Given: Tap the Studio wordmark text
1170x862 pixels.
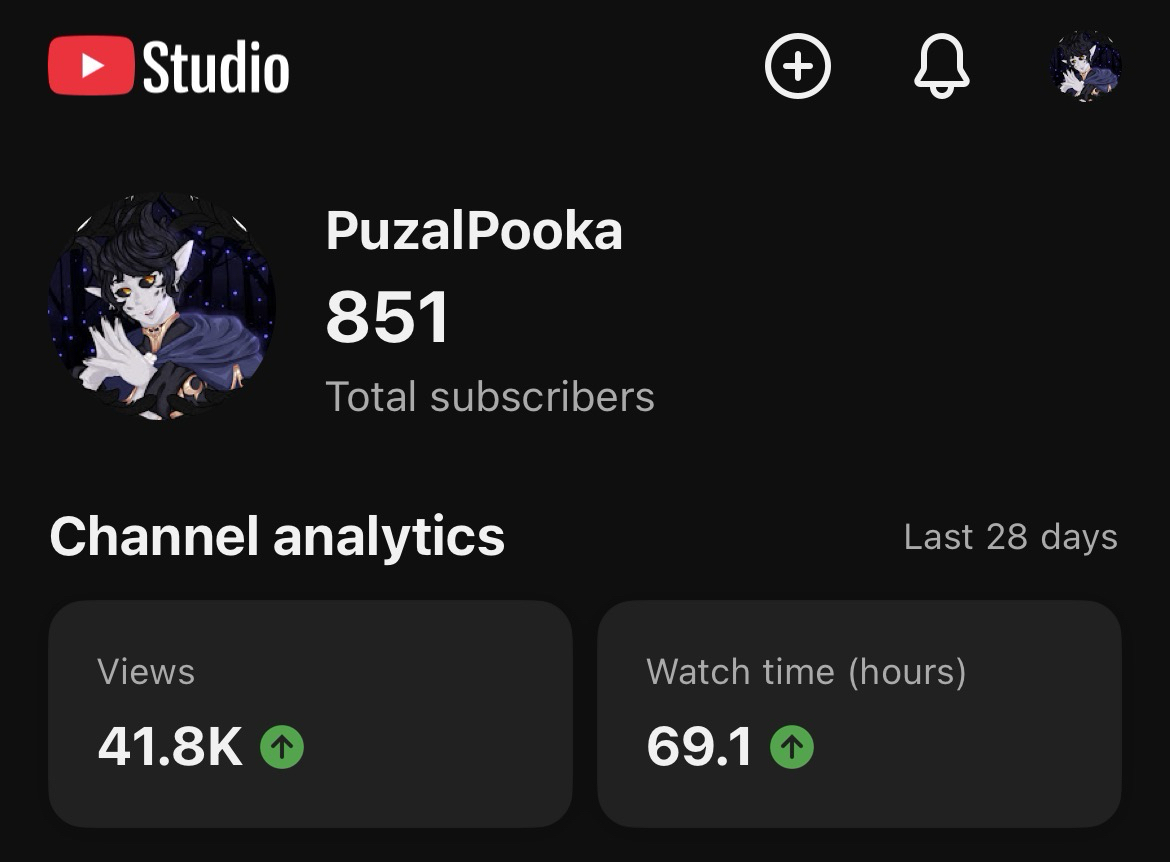Looking at the screenshot, I should 216,67.
